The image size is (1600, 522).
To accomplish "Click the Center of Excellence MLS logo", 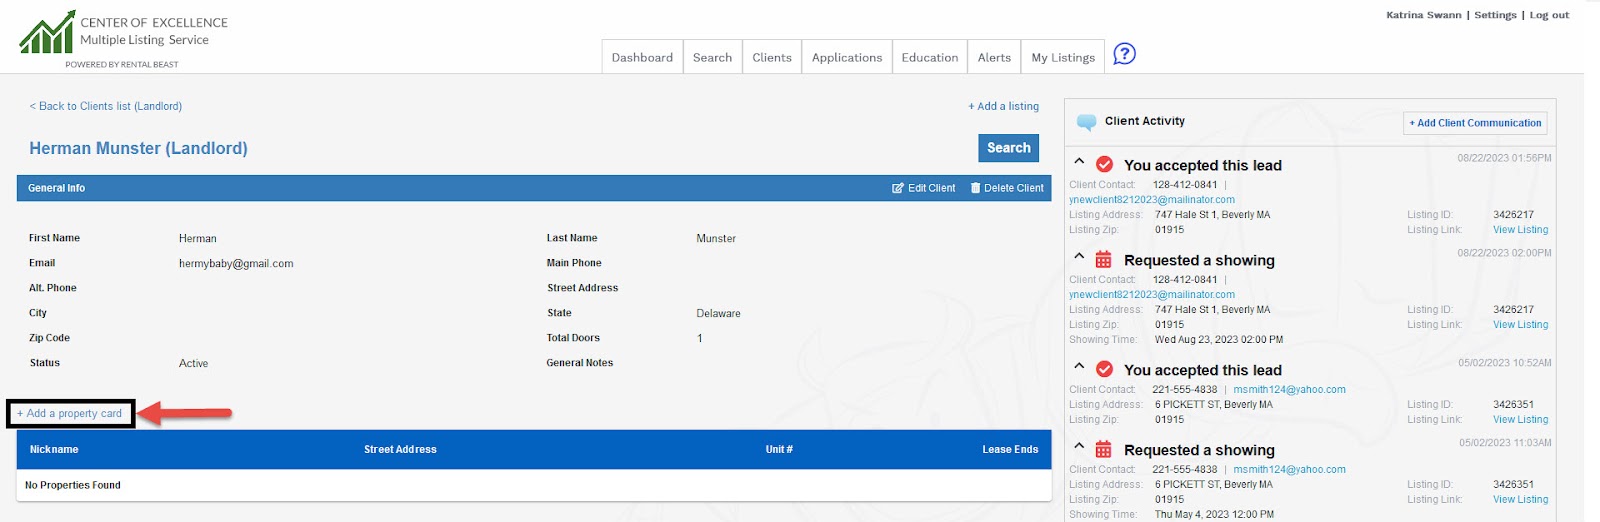I will [123, 40].
